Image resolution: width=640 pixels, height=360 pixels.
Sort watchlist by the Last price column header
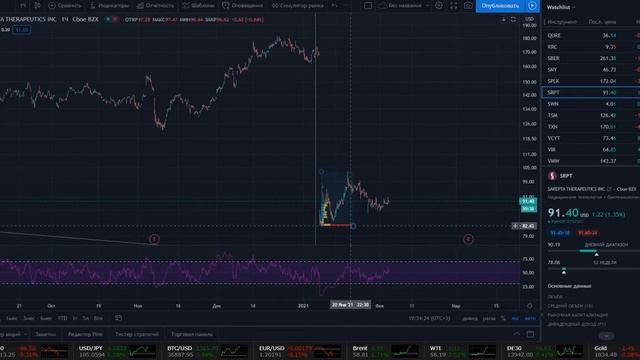tap(602, 22)
